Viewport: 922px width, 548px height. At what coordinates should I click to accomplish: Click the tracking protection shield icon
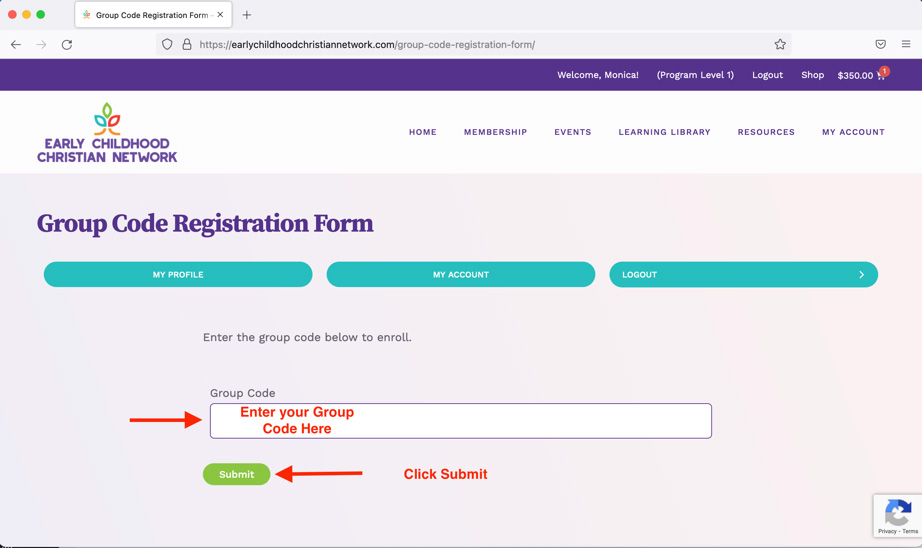167,44
